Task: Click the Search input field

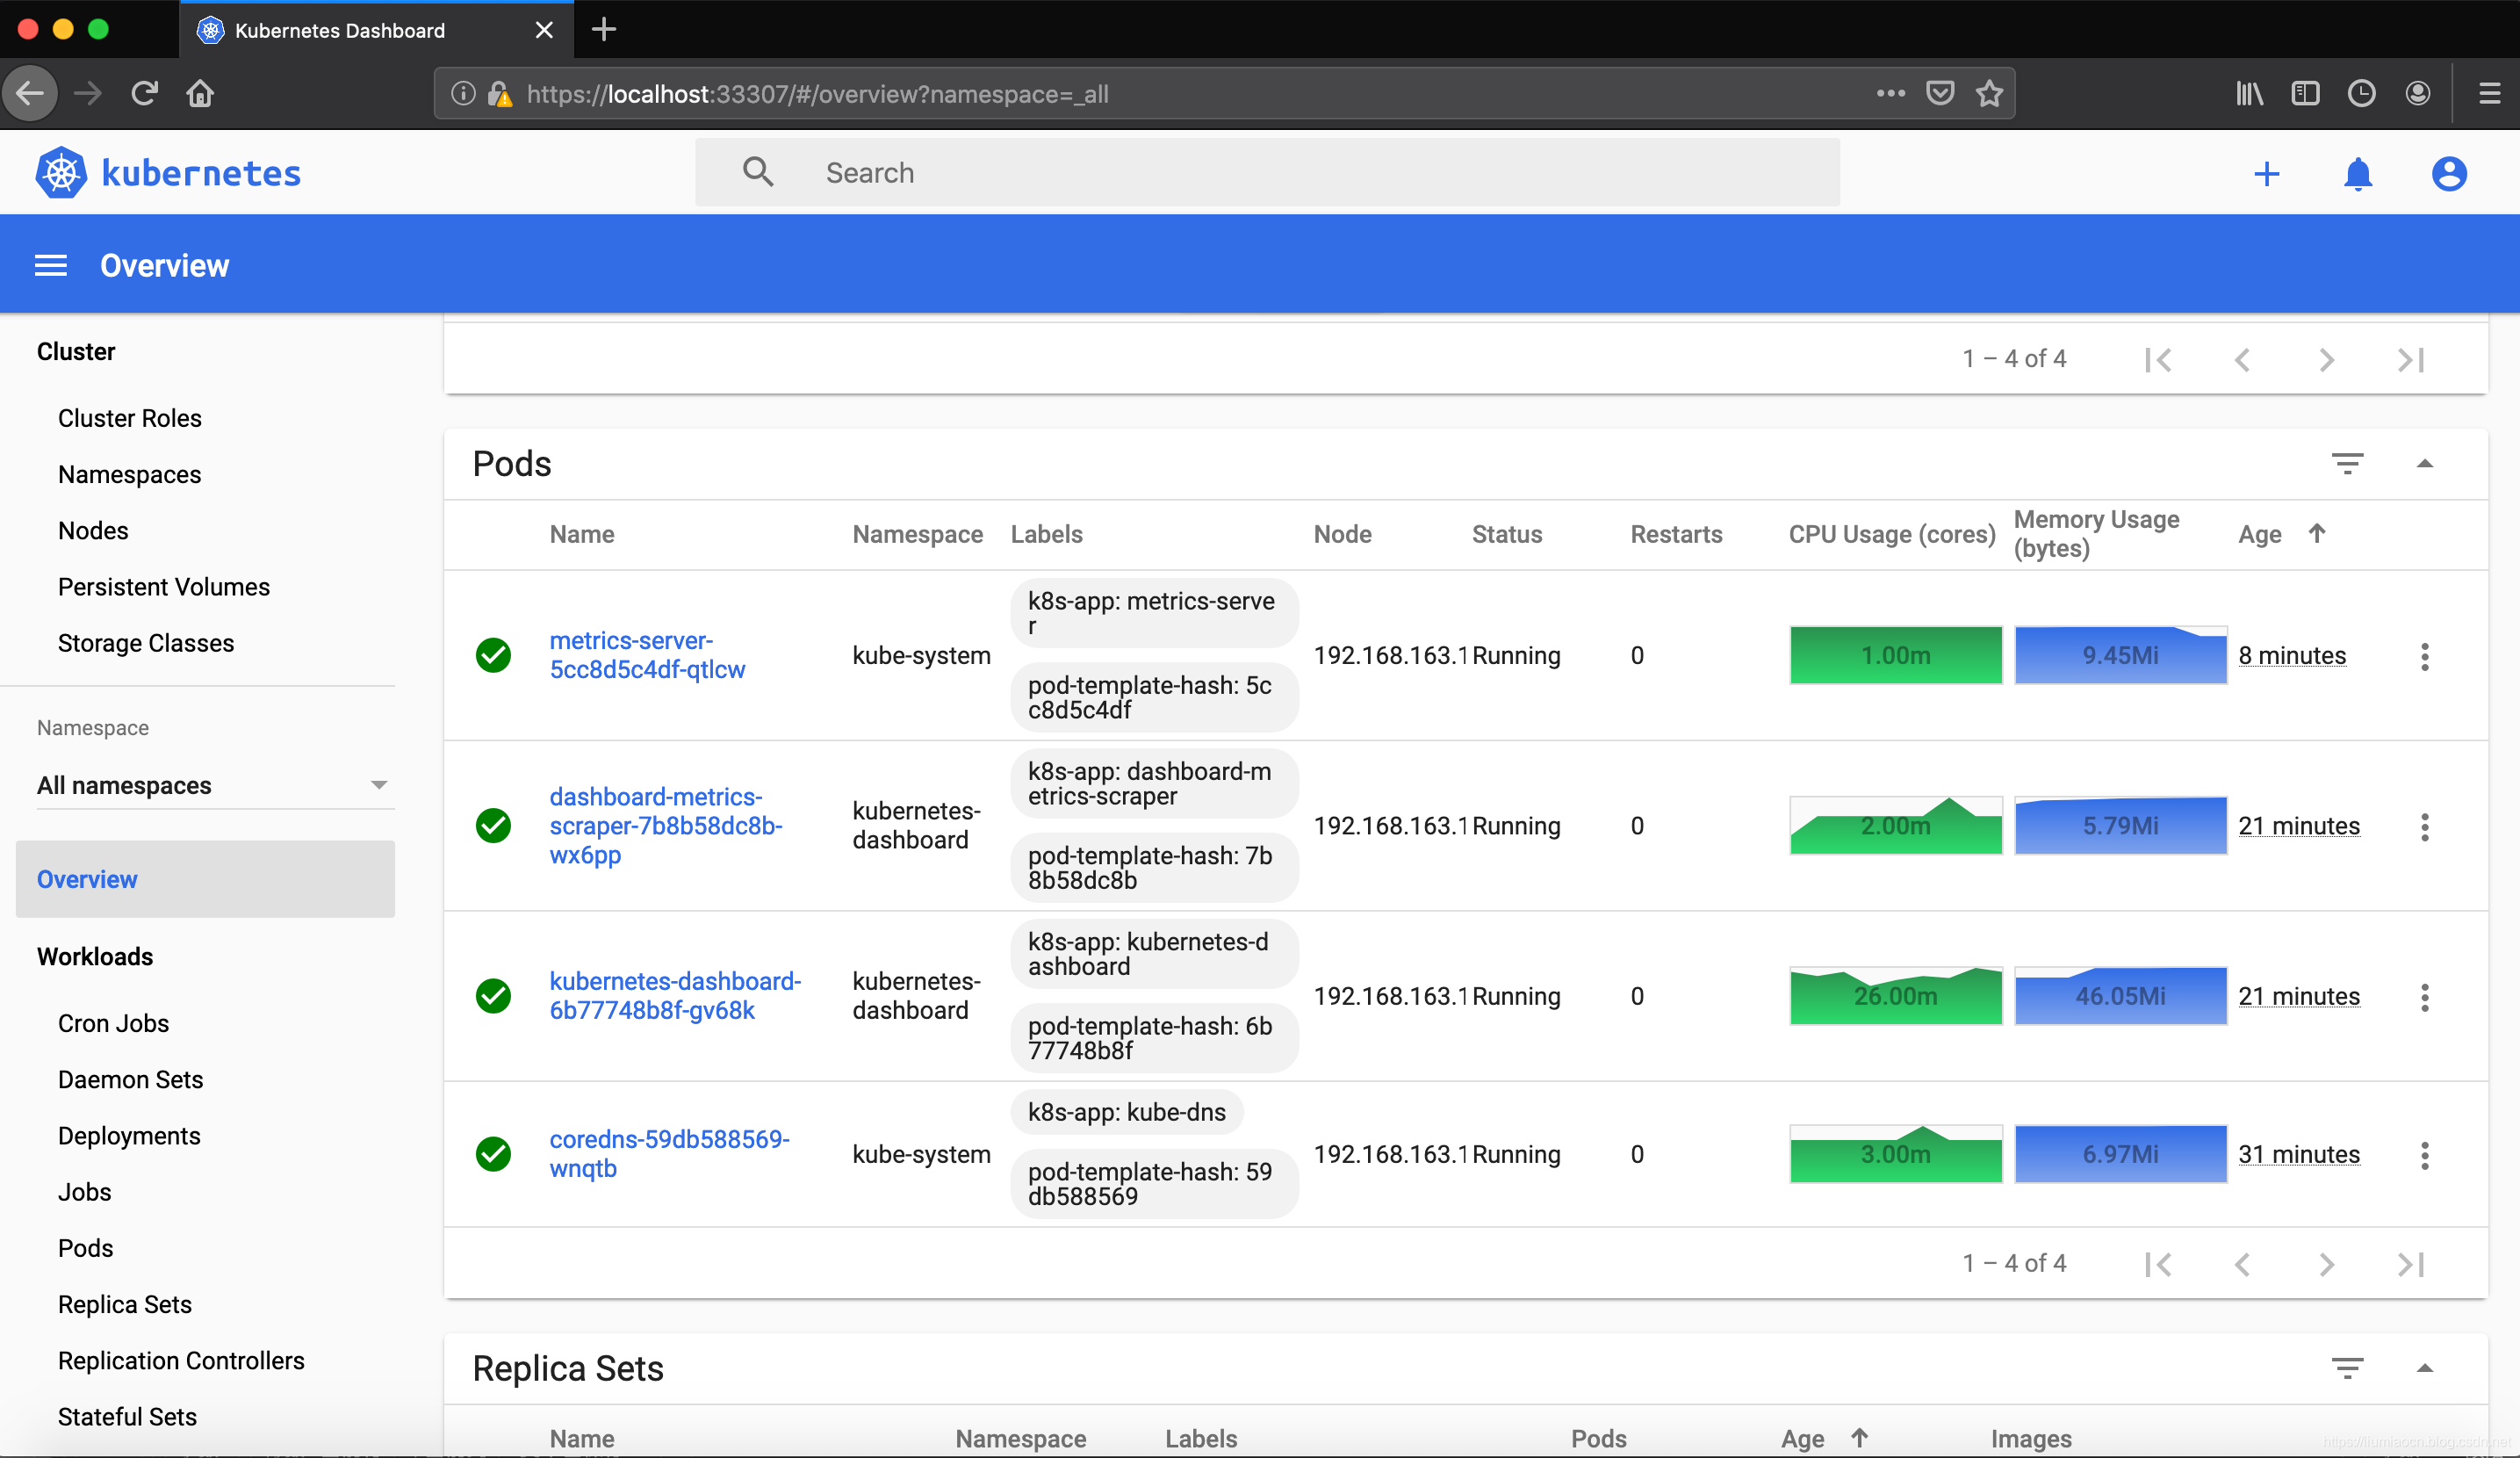Action: 1267,172
